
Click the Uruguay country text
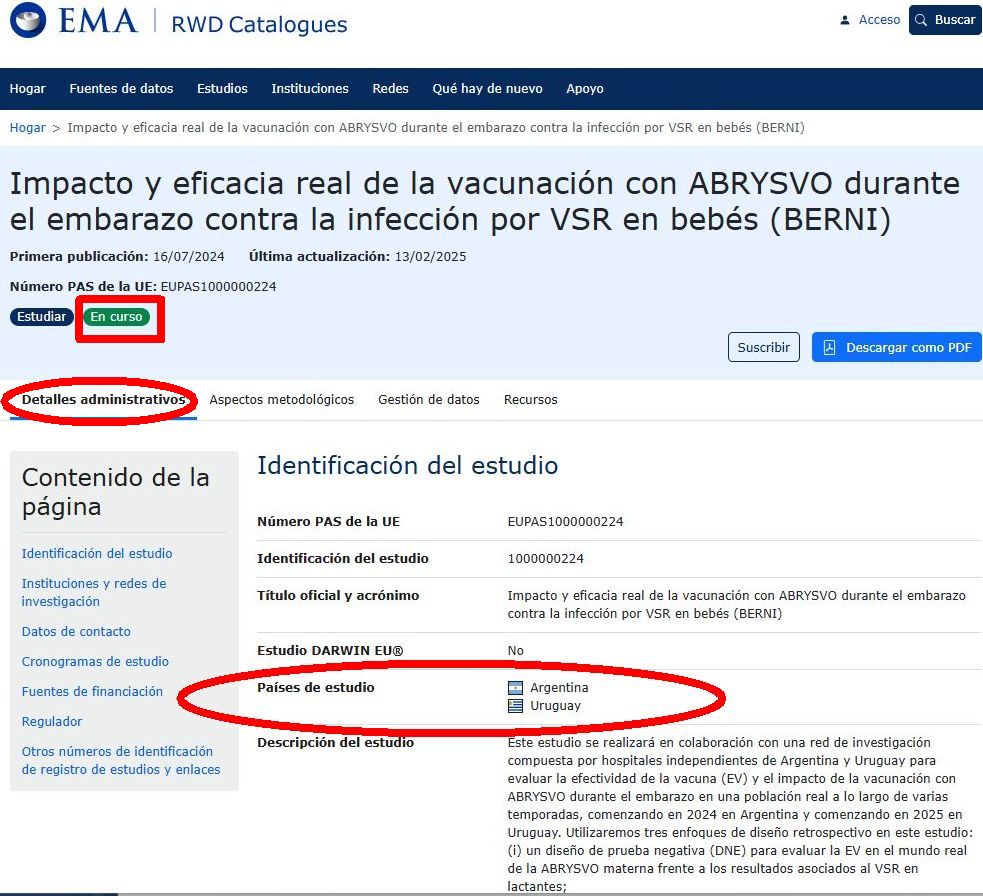tap(555, 706)
